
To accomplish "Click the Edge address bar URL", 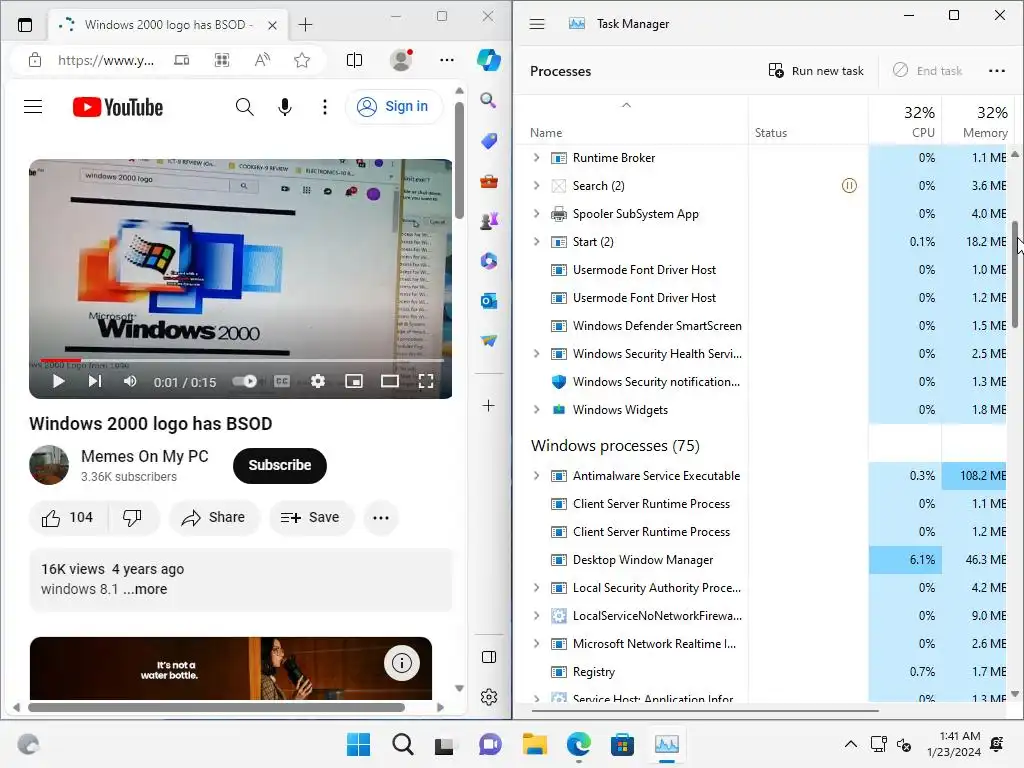I will tap(106, 61).
